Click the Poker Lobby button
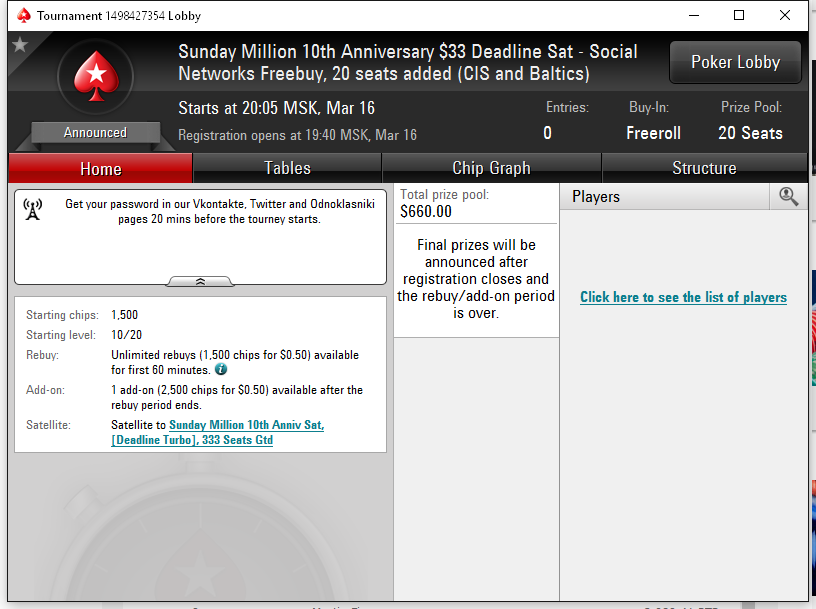The image size is (816, 609). point(735,62)
